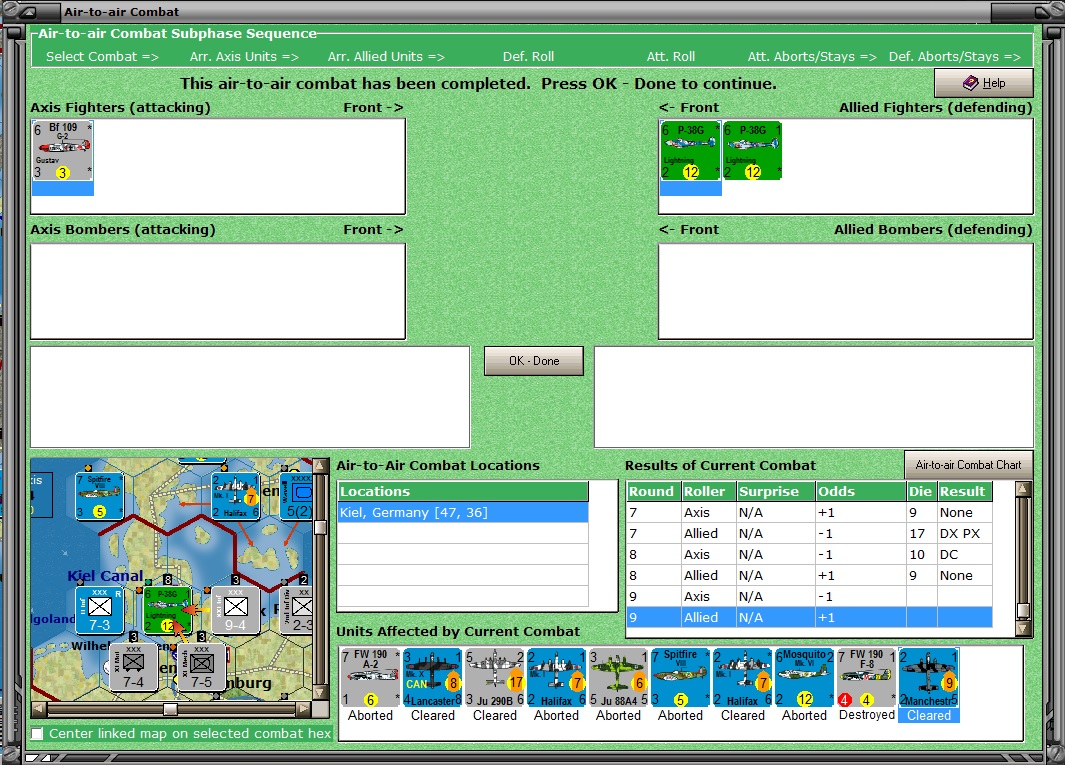Image resolution: width=1065 pixels, height=765 pixels.
Task: Select round 9 Axis row
Action: [810, 597]
